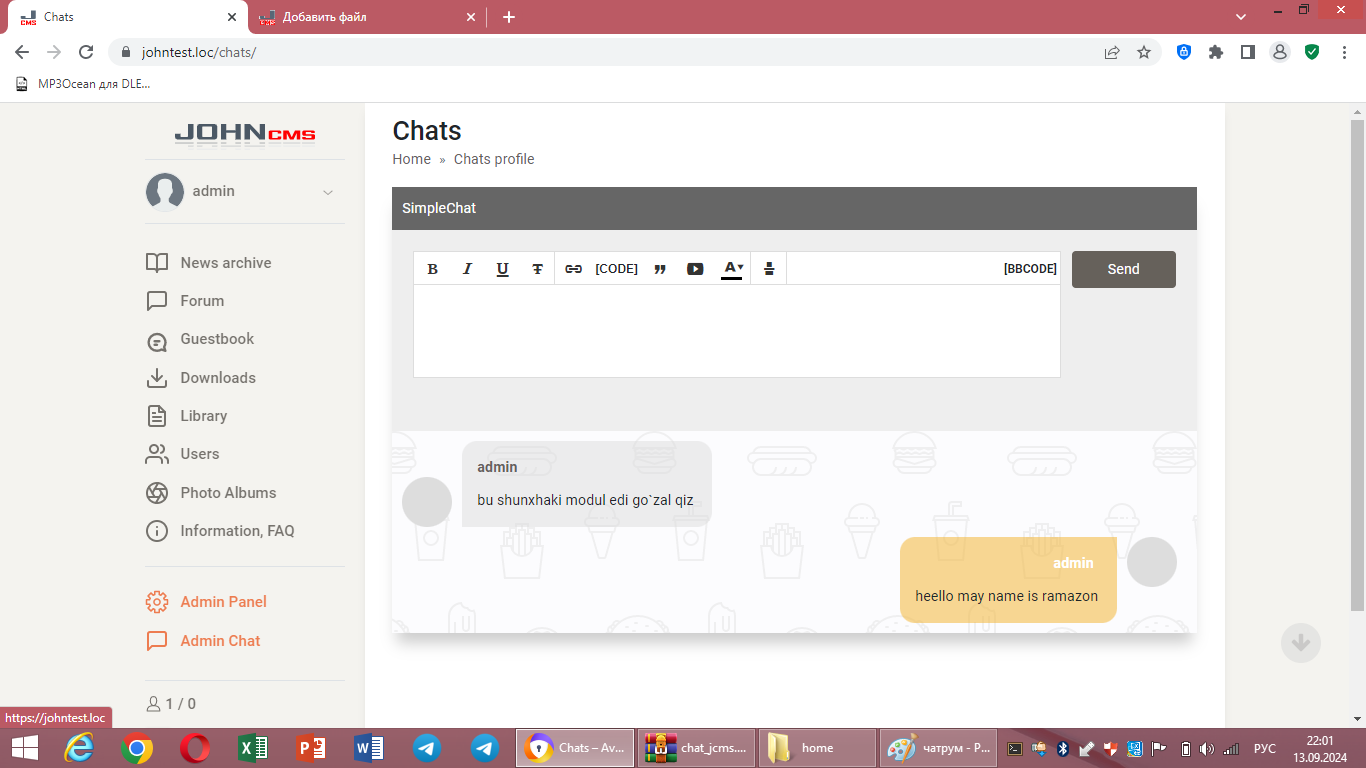This screenshot has height=768, width=1366.
Task: Open Admin Chat from the sidebar
Action: click(x=220, y=641)
